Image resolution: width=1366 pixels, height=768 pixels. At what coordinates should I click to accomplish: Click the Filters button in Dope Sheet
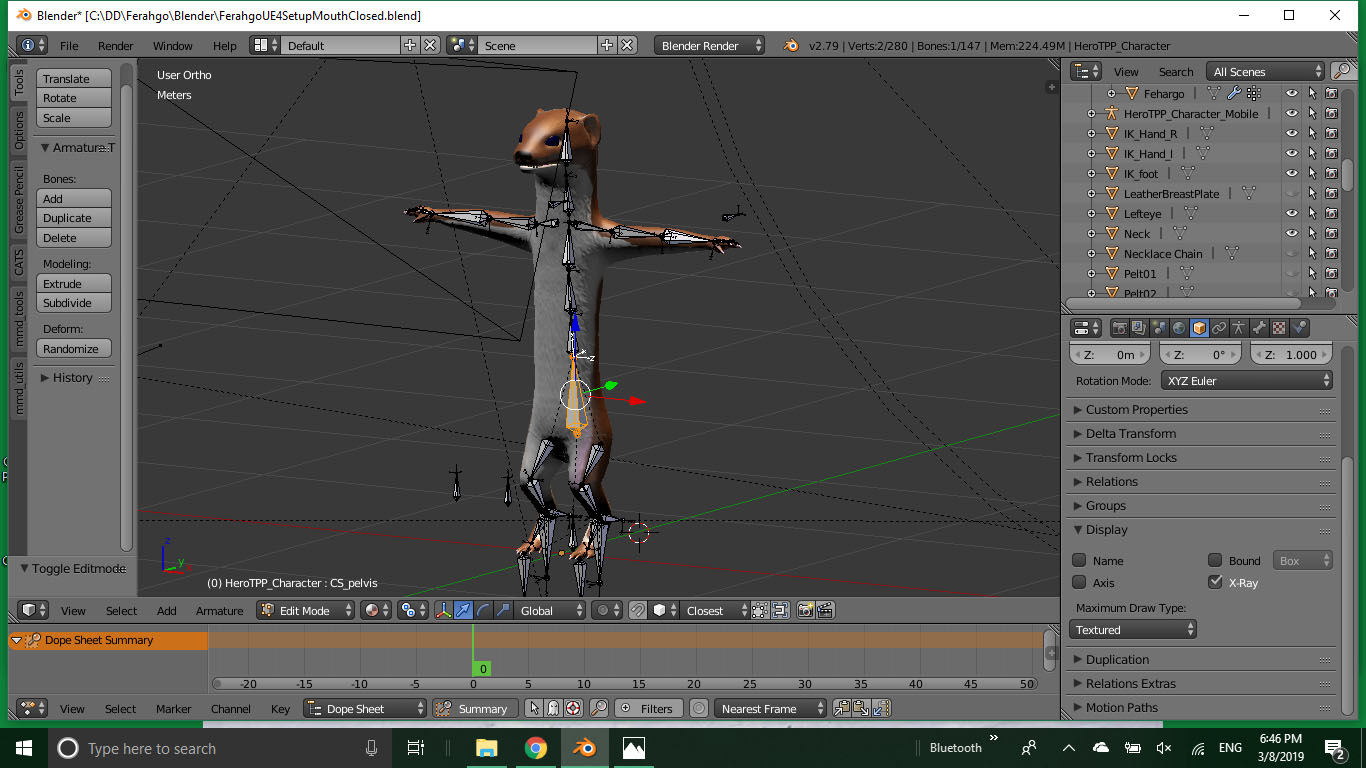pos(648,708)
